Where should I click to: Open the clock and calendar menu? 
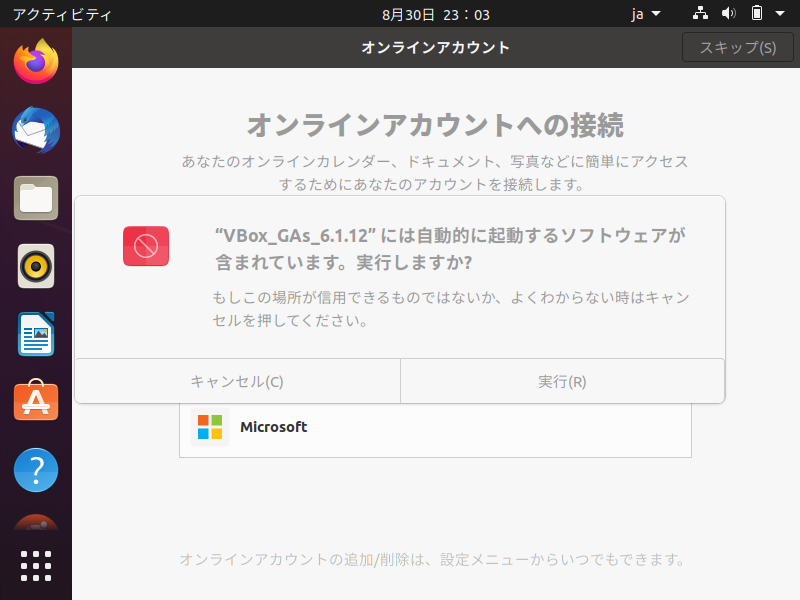pyautogui.click(x=436, y=14)
